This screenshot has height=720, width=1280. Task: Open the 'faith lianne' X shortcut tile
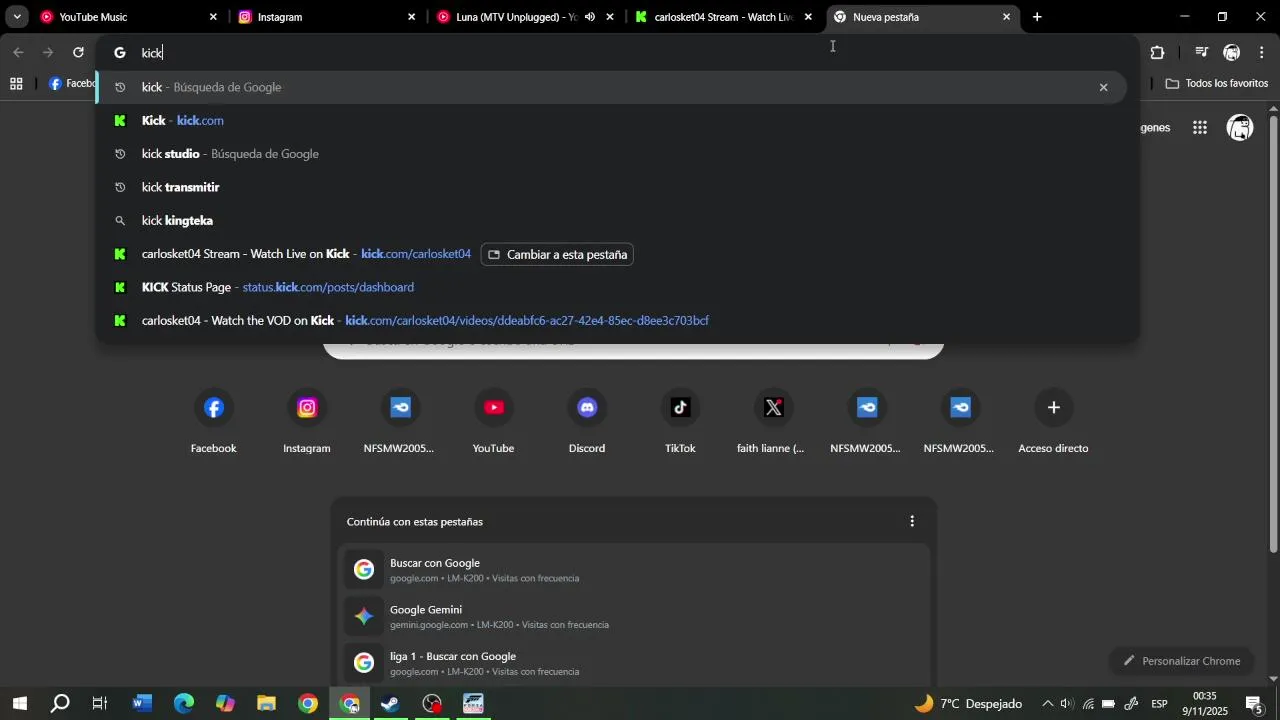(x=773, y=421)
